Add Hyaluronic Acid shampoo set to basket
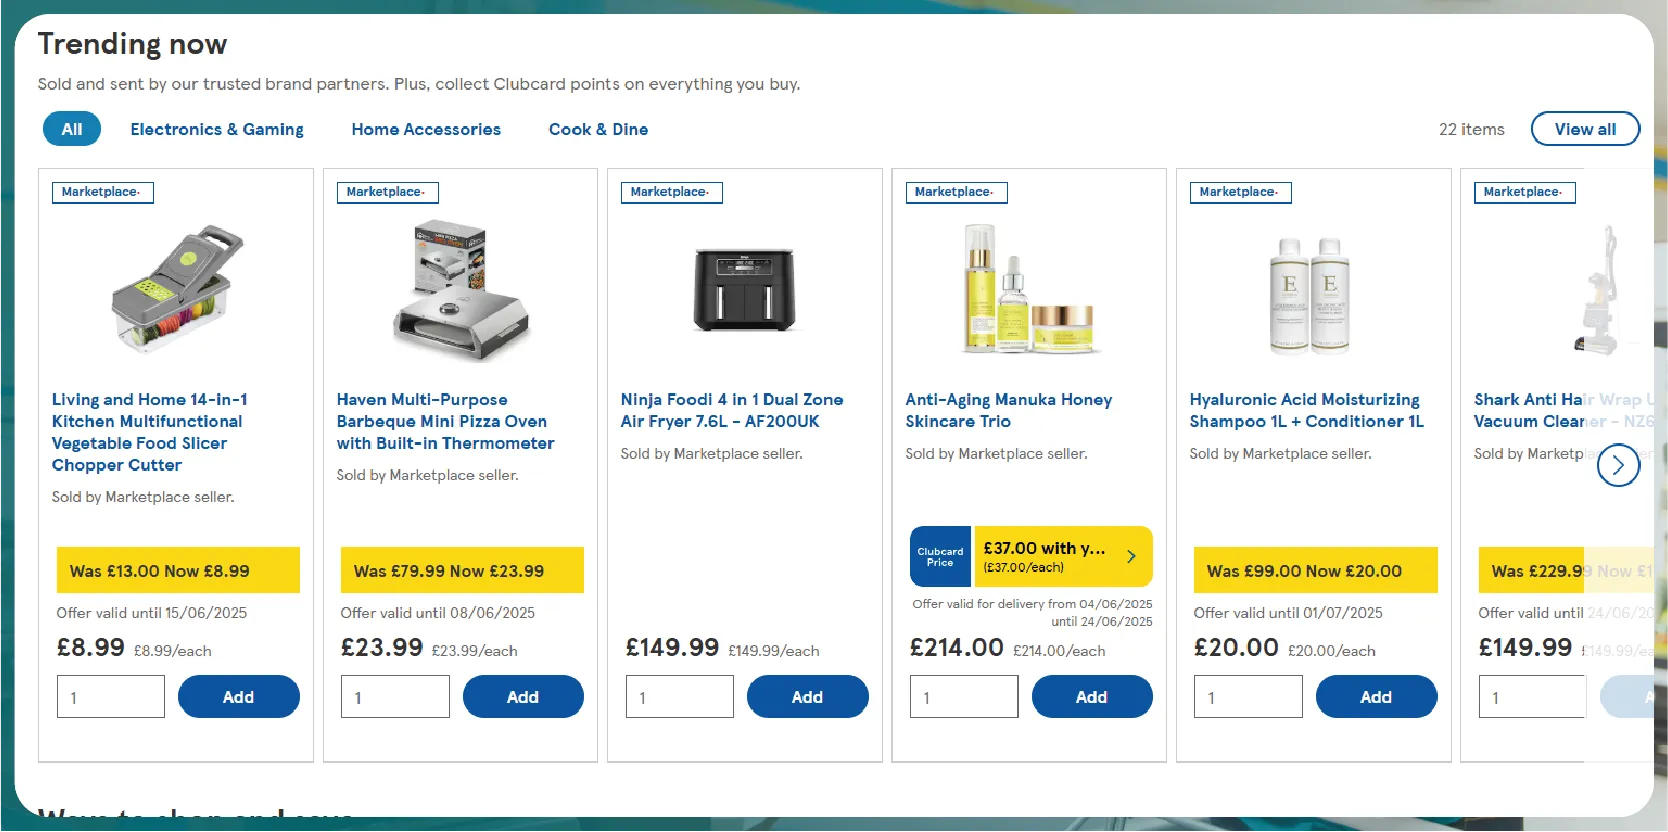Screen dimensions: 1668x832 [x=1376, y=697]
